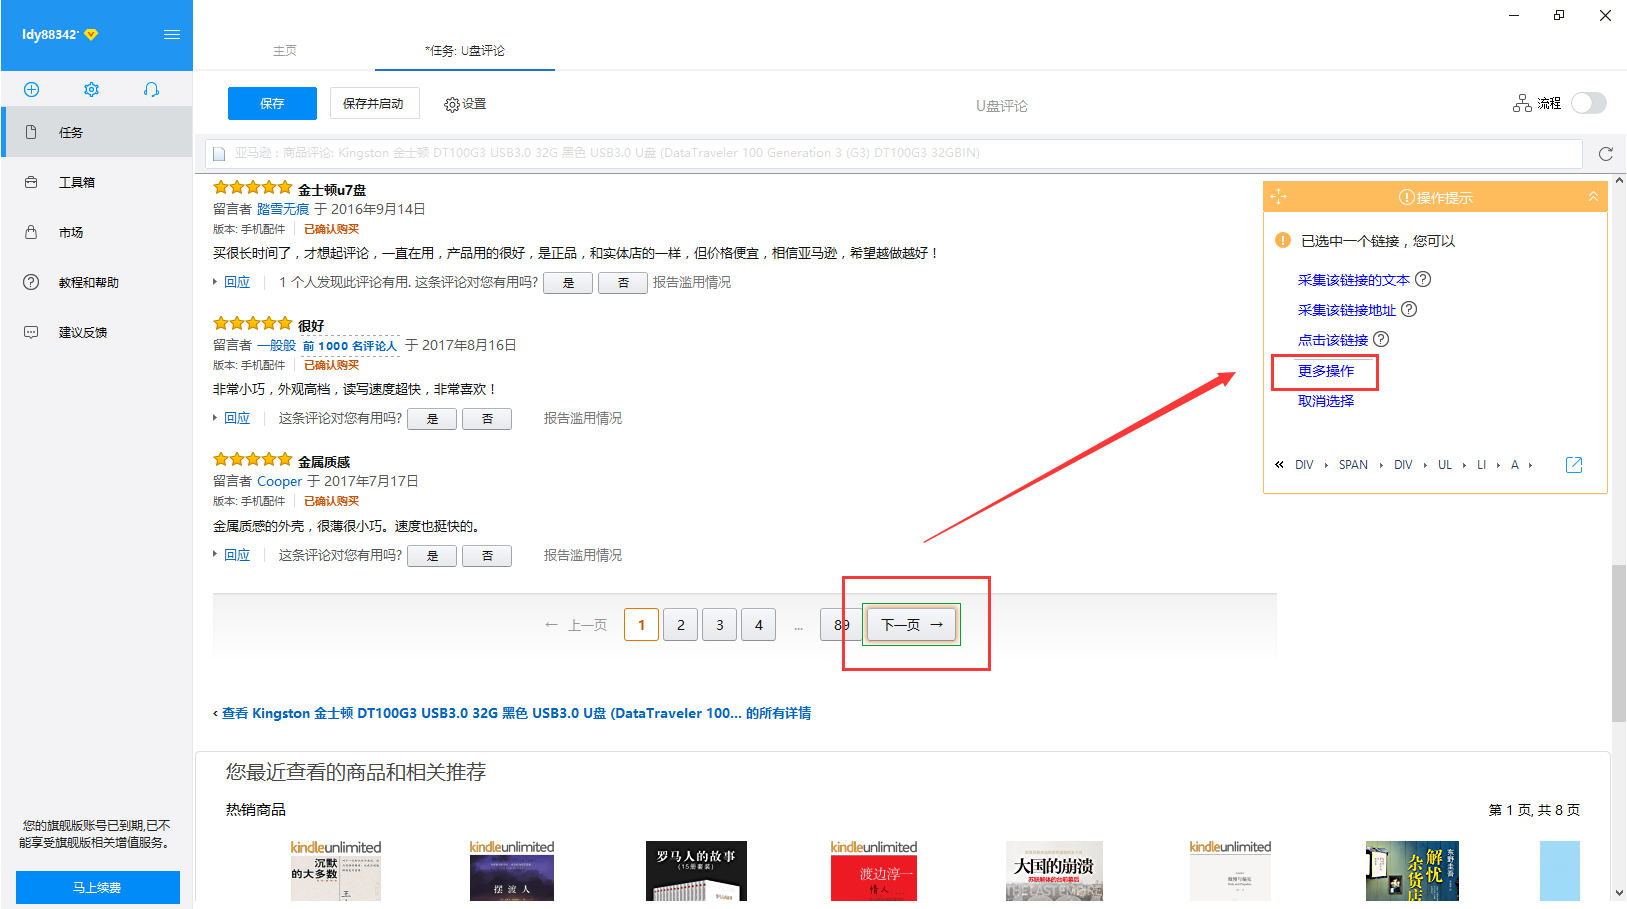The image size is (1627, 909).
Task: Click 是 for the 金士顿u7盘 review
Action: [x=568, y=283]
